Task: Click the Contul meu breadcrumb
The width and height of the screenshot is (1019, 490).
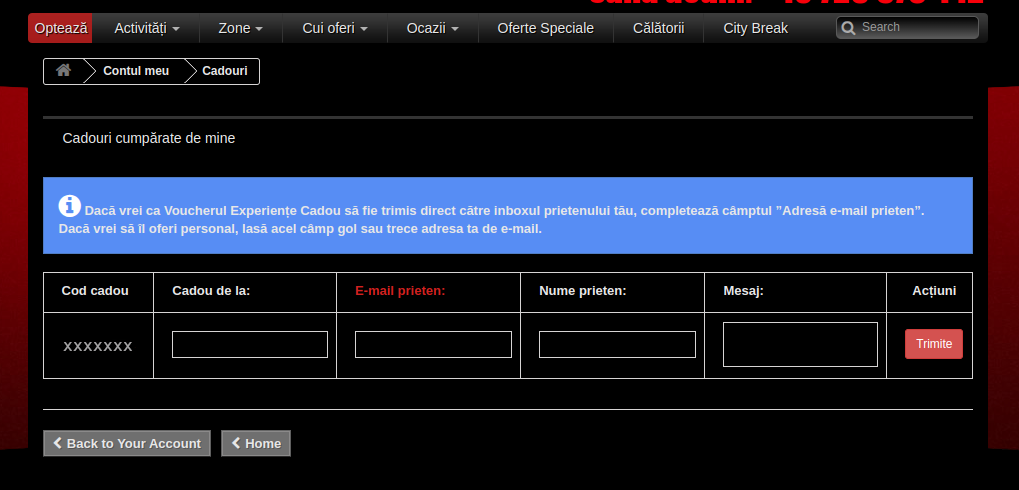Action: click(x=136, y=71)
